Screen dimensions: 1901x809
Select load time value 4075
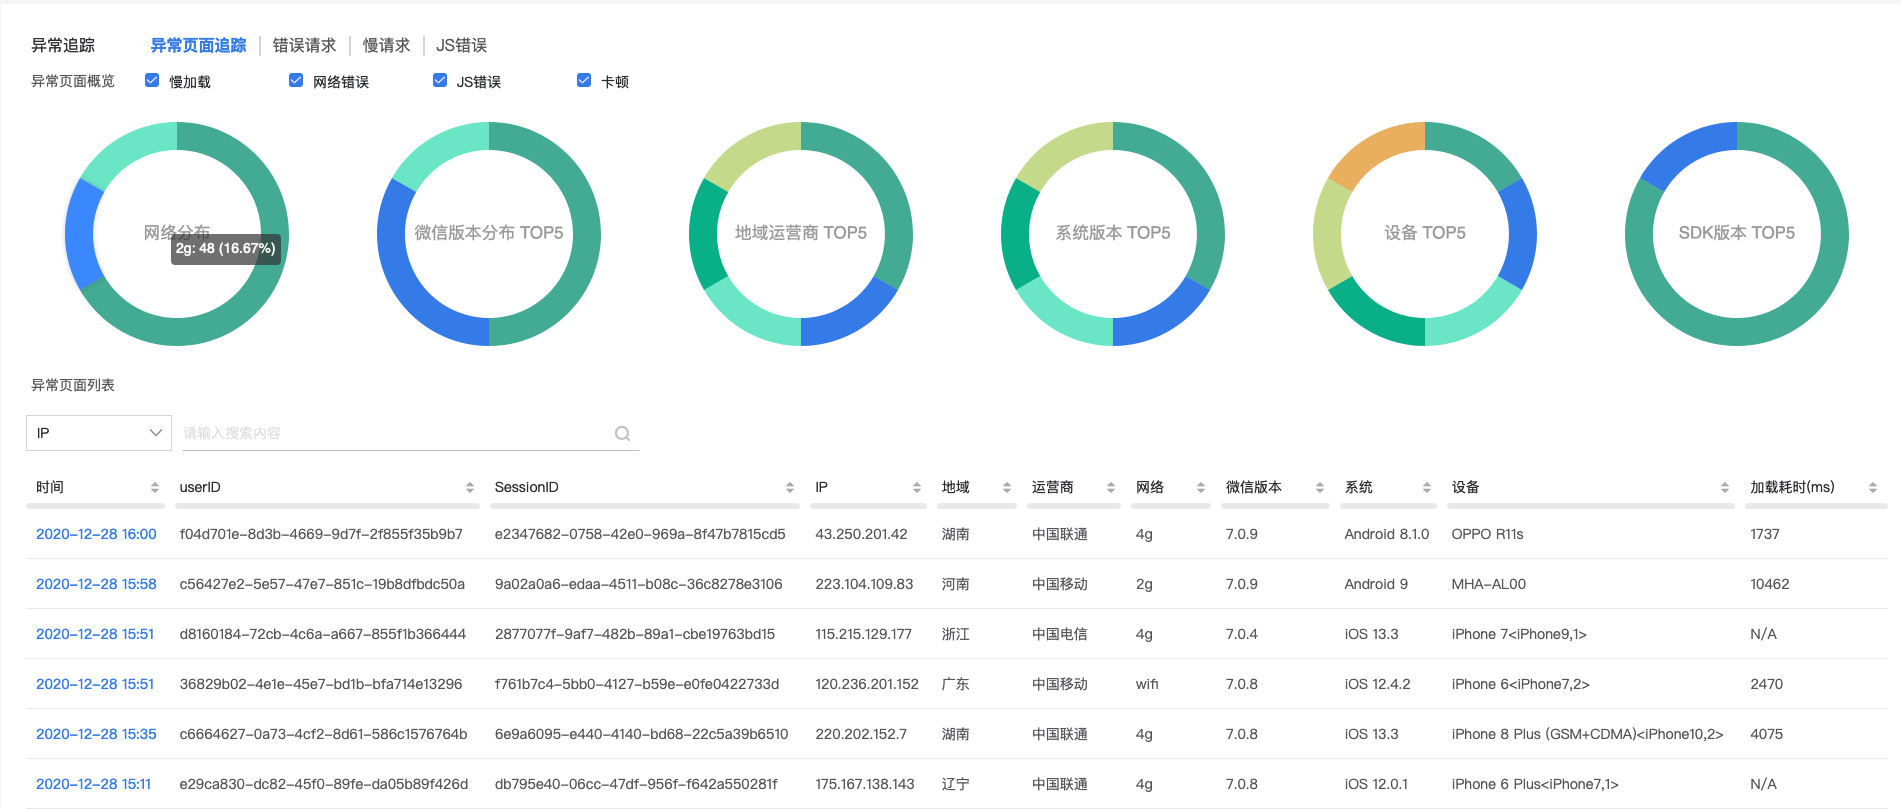click(x=1766, y=734)
